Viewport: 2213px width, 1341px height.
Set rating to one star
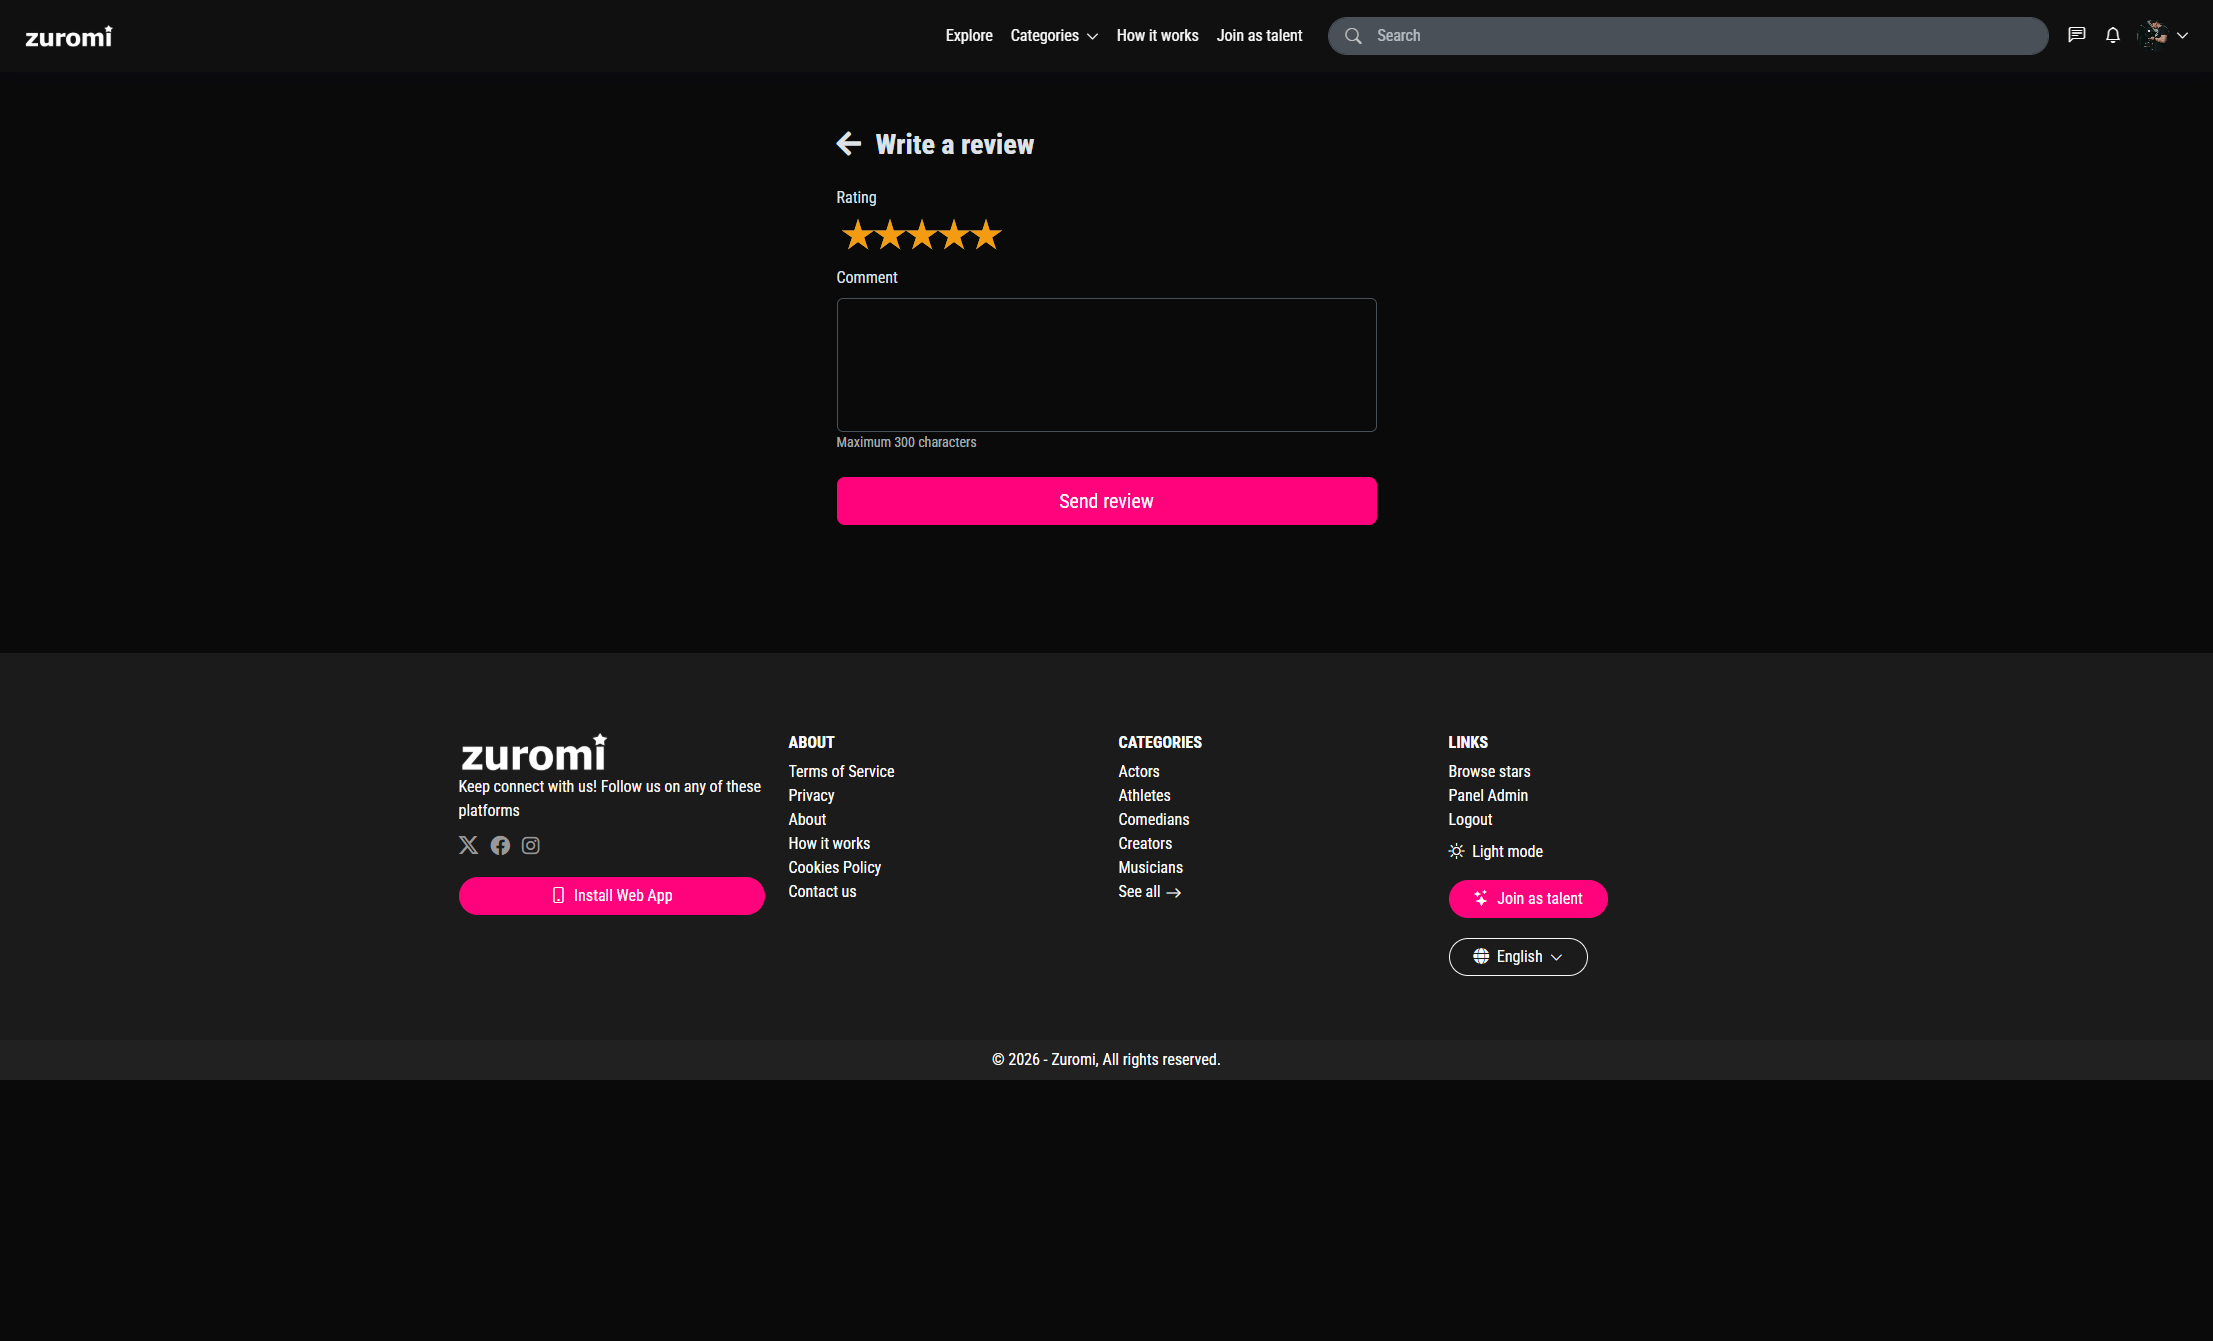pos(857,235)
